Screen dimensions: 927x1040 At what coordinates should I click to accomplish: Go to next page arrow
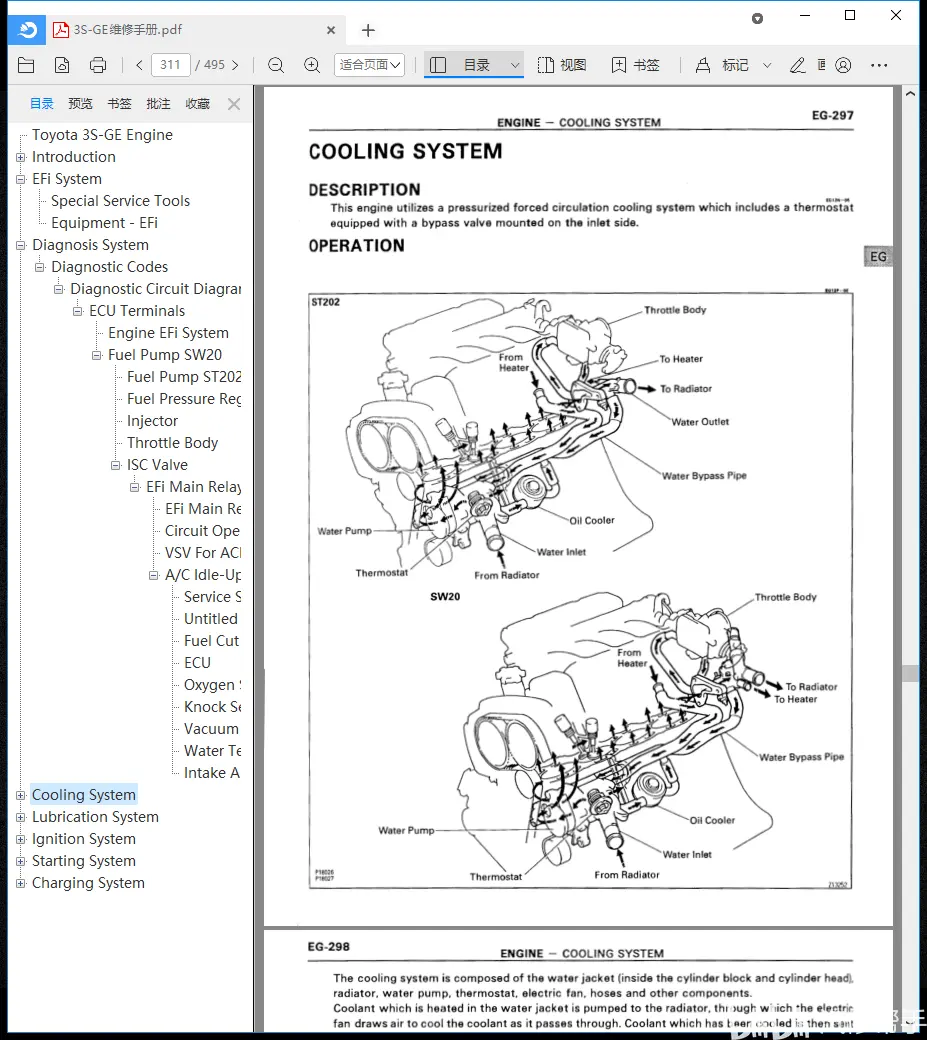point(235,65)
